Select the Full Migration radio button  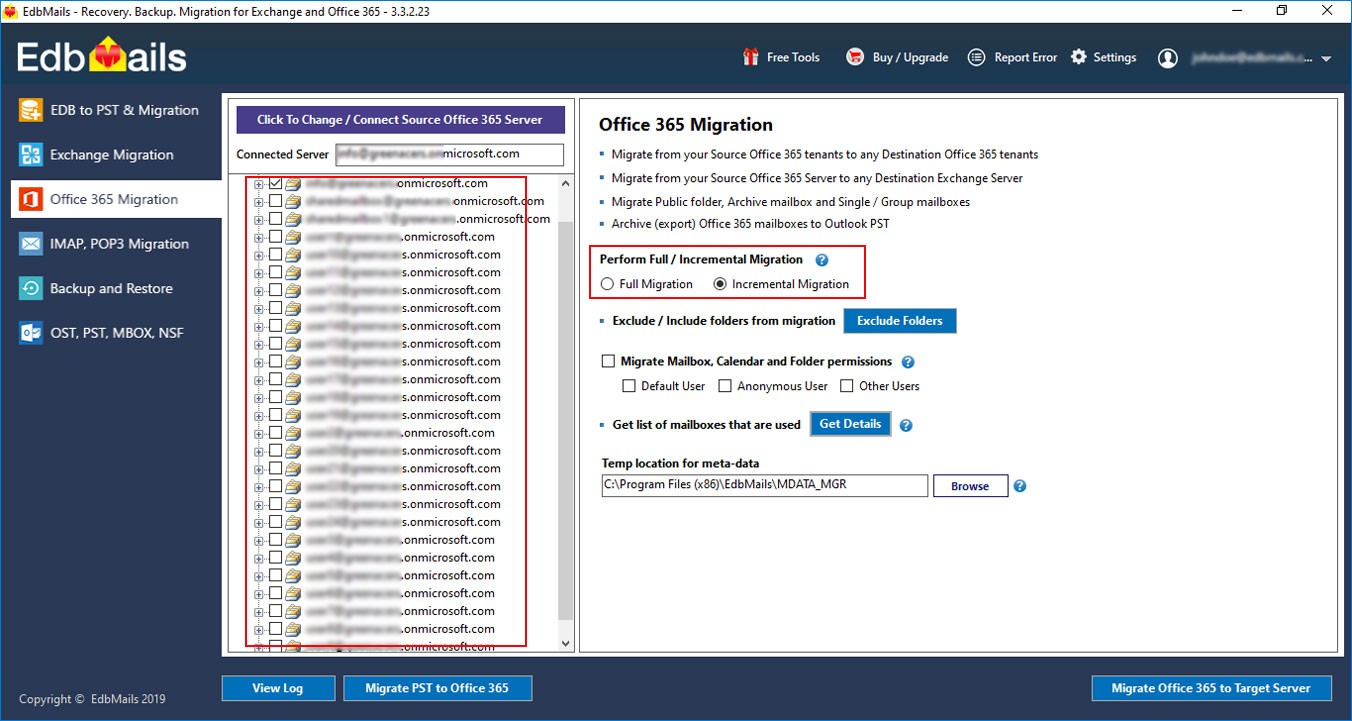click(x=607, y=284)
